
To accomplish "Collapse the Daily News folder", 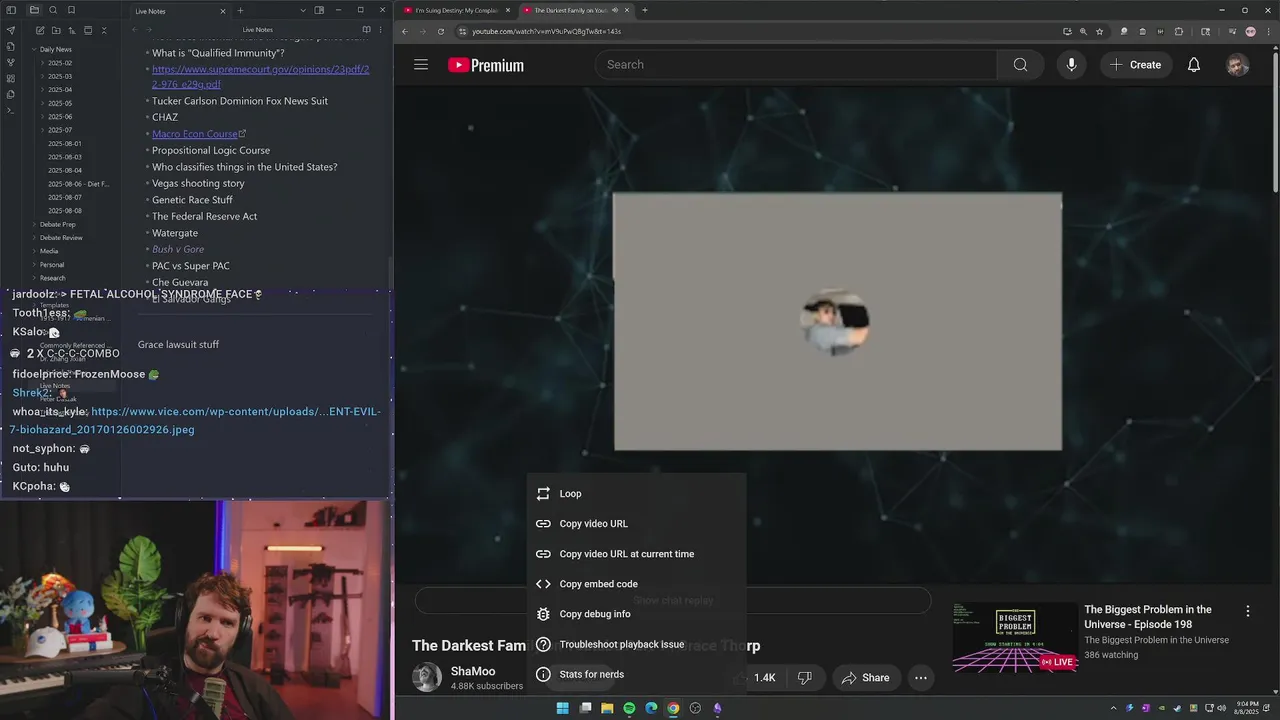I will (x=54, y=49).
